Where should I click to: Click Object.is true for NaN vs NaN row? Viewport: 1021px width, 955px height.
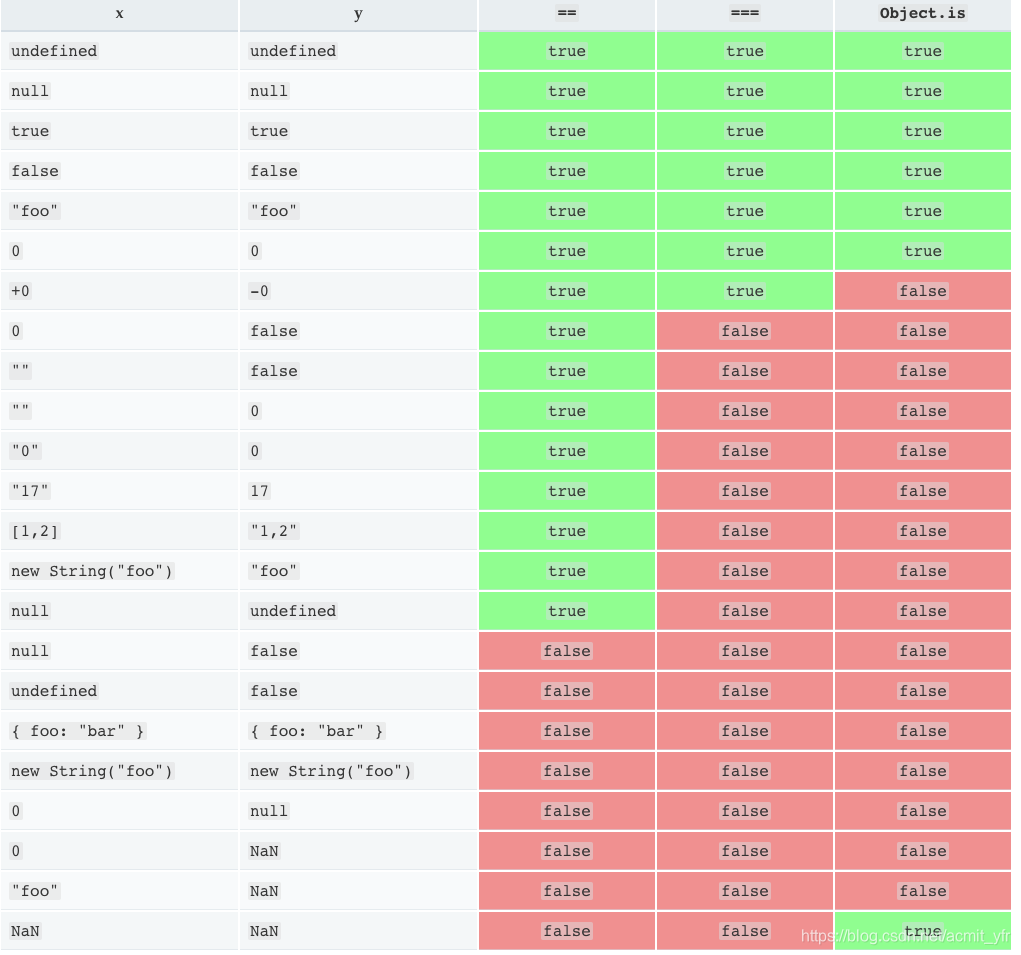922,932
